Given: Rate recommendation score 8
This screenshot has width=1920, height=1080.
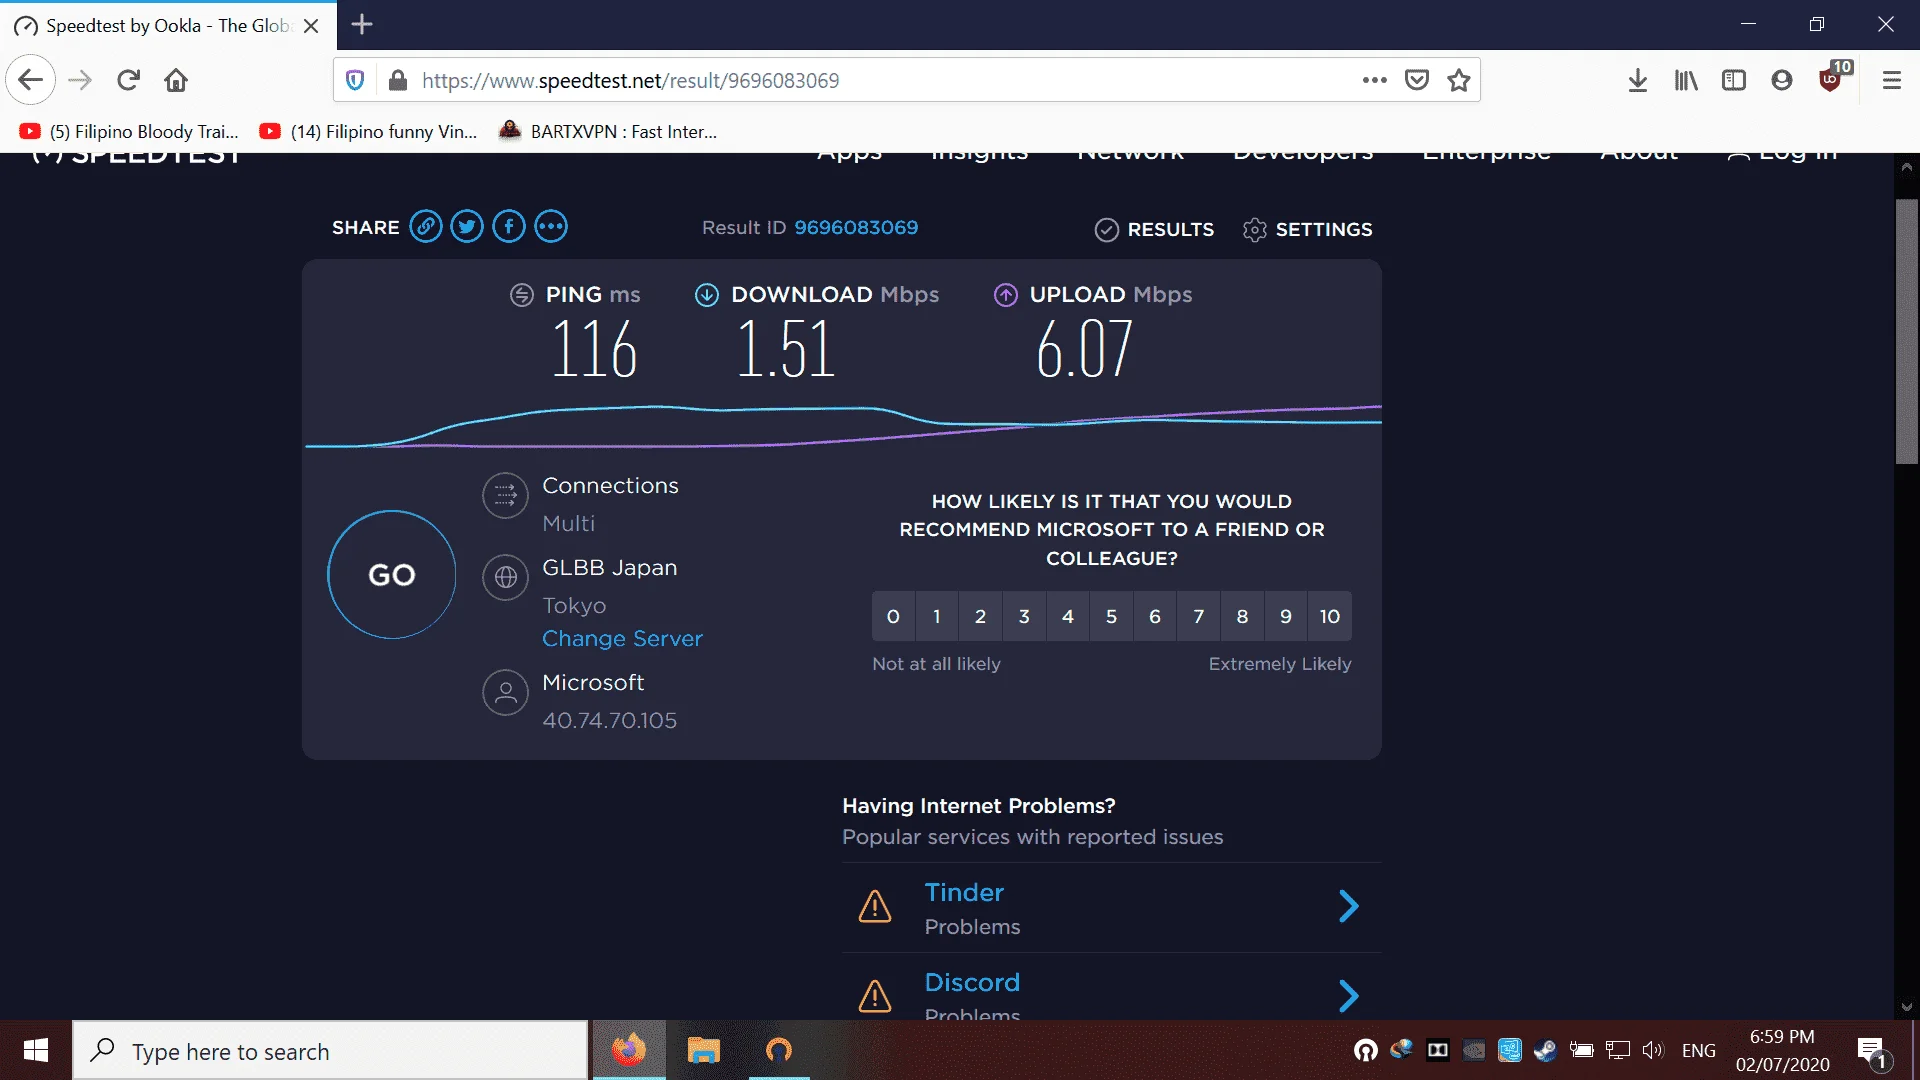Looking at the screenshot, I should tap(1242, 616).
